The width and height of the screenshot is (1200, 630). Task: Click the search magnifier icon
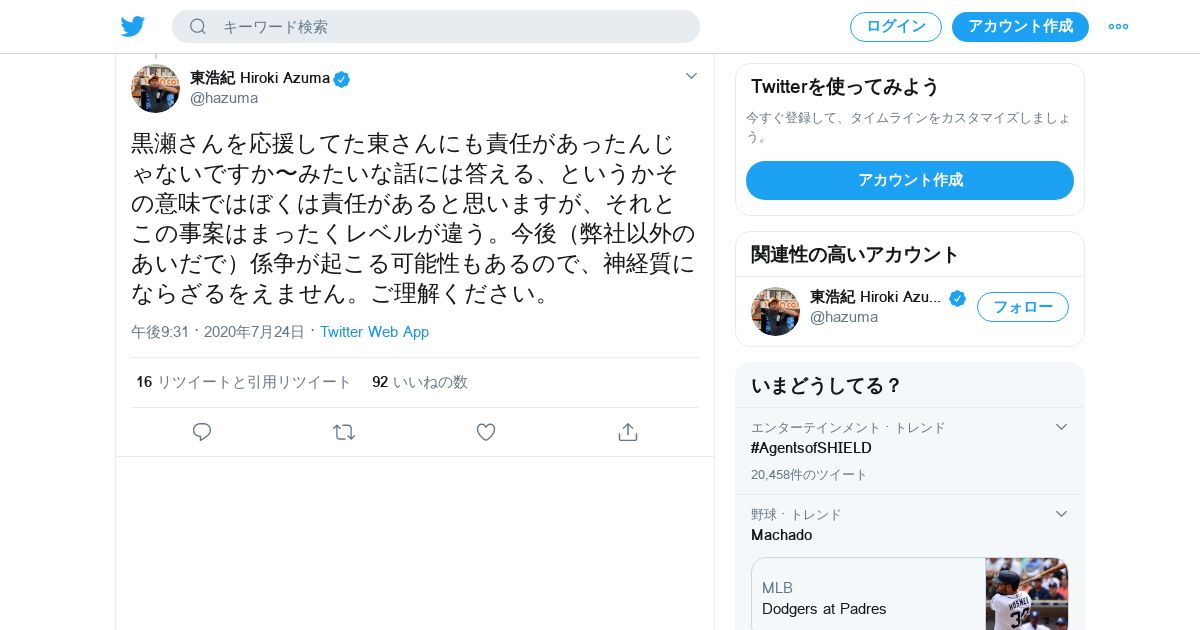(x=198, y=27)
